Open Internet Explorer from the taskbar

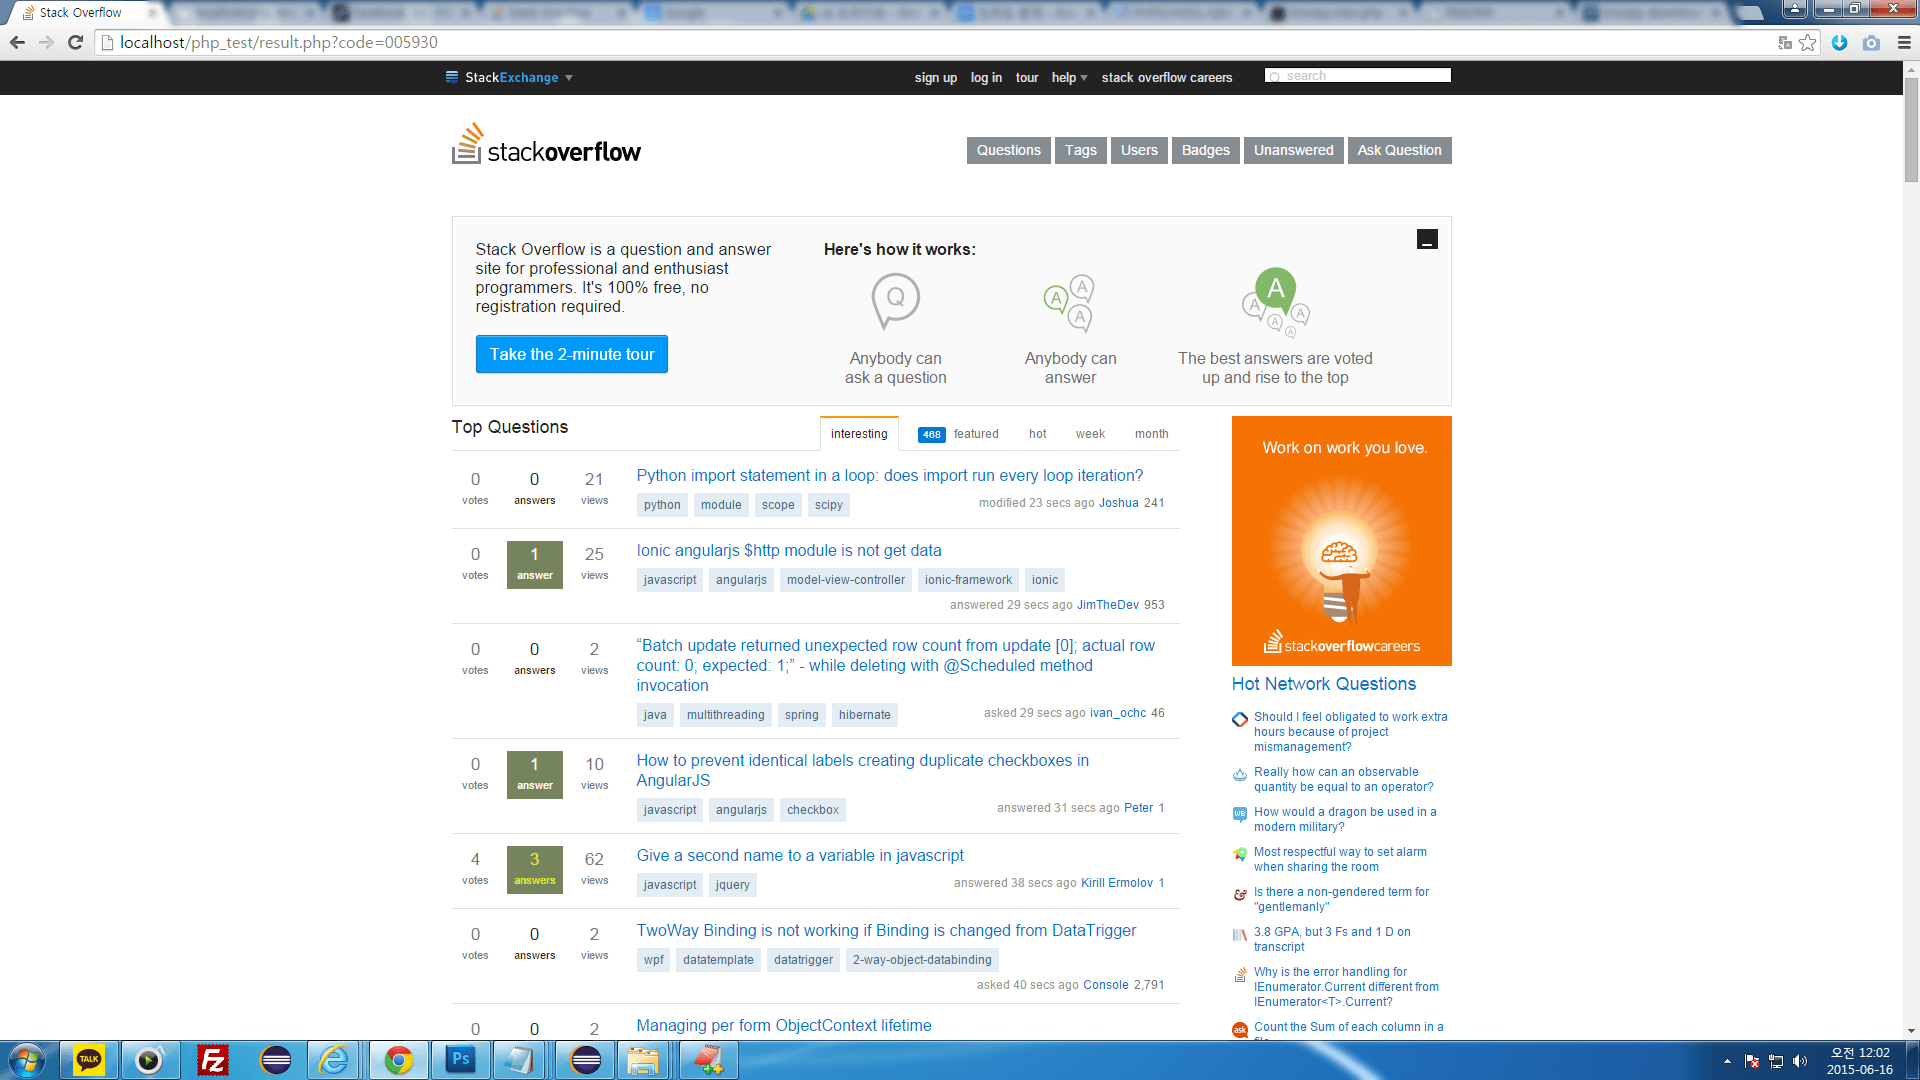point(333,1060)
